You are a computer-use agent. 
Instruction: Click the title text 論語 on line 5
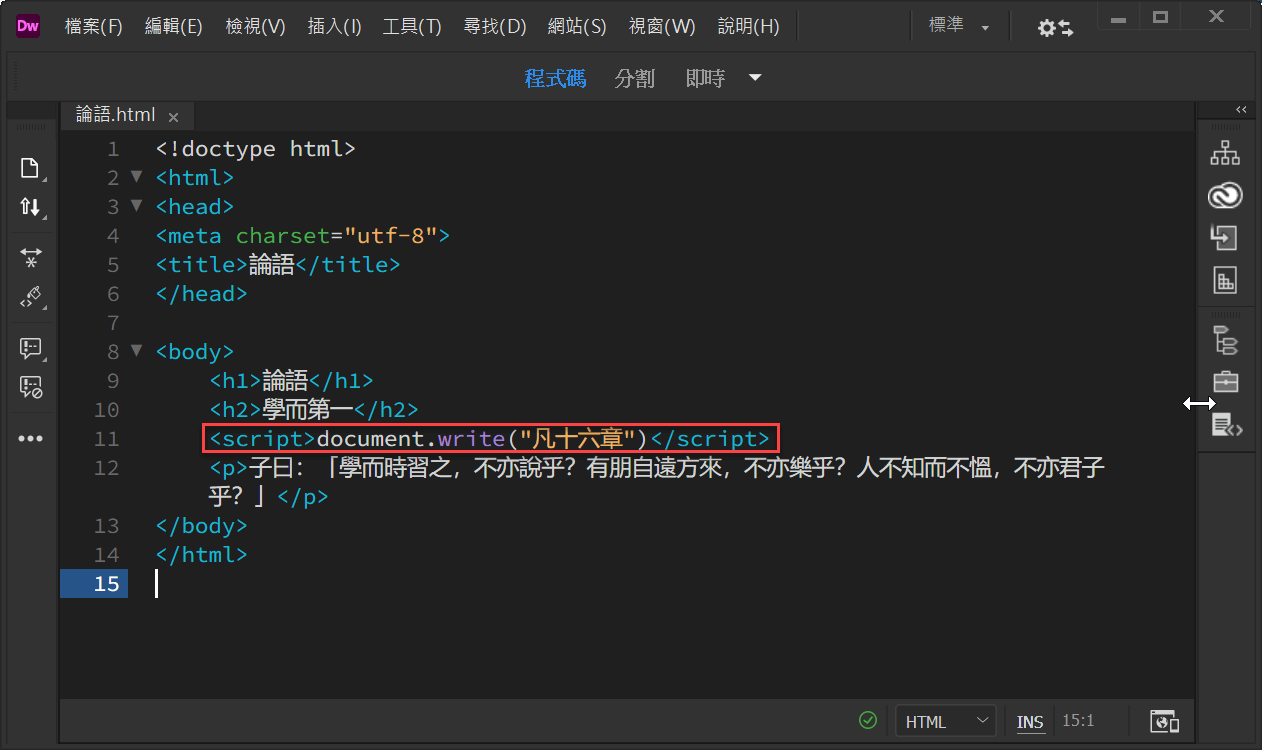[271, 265]
